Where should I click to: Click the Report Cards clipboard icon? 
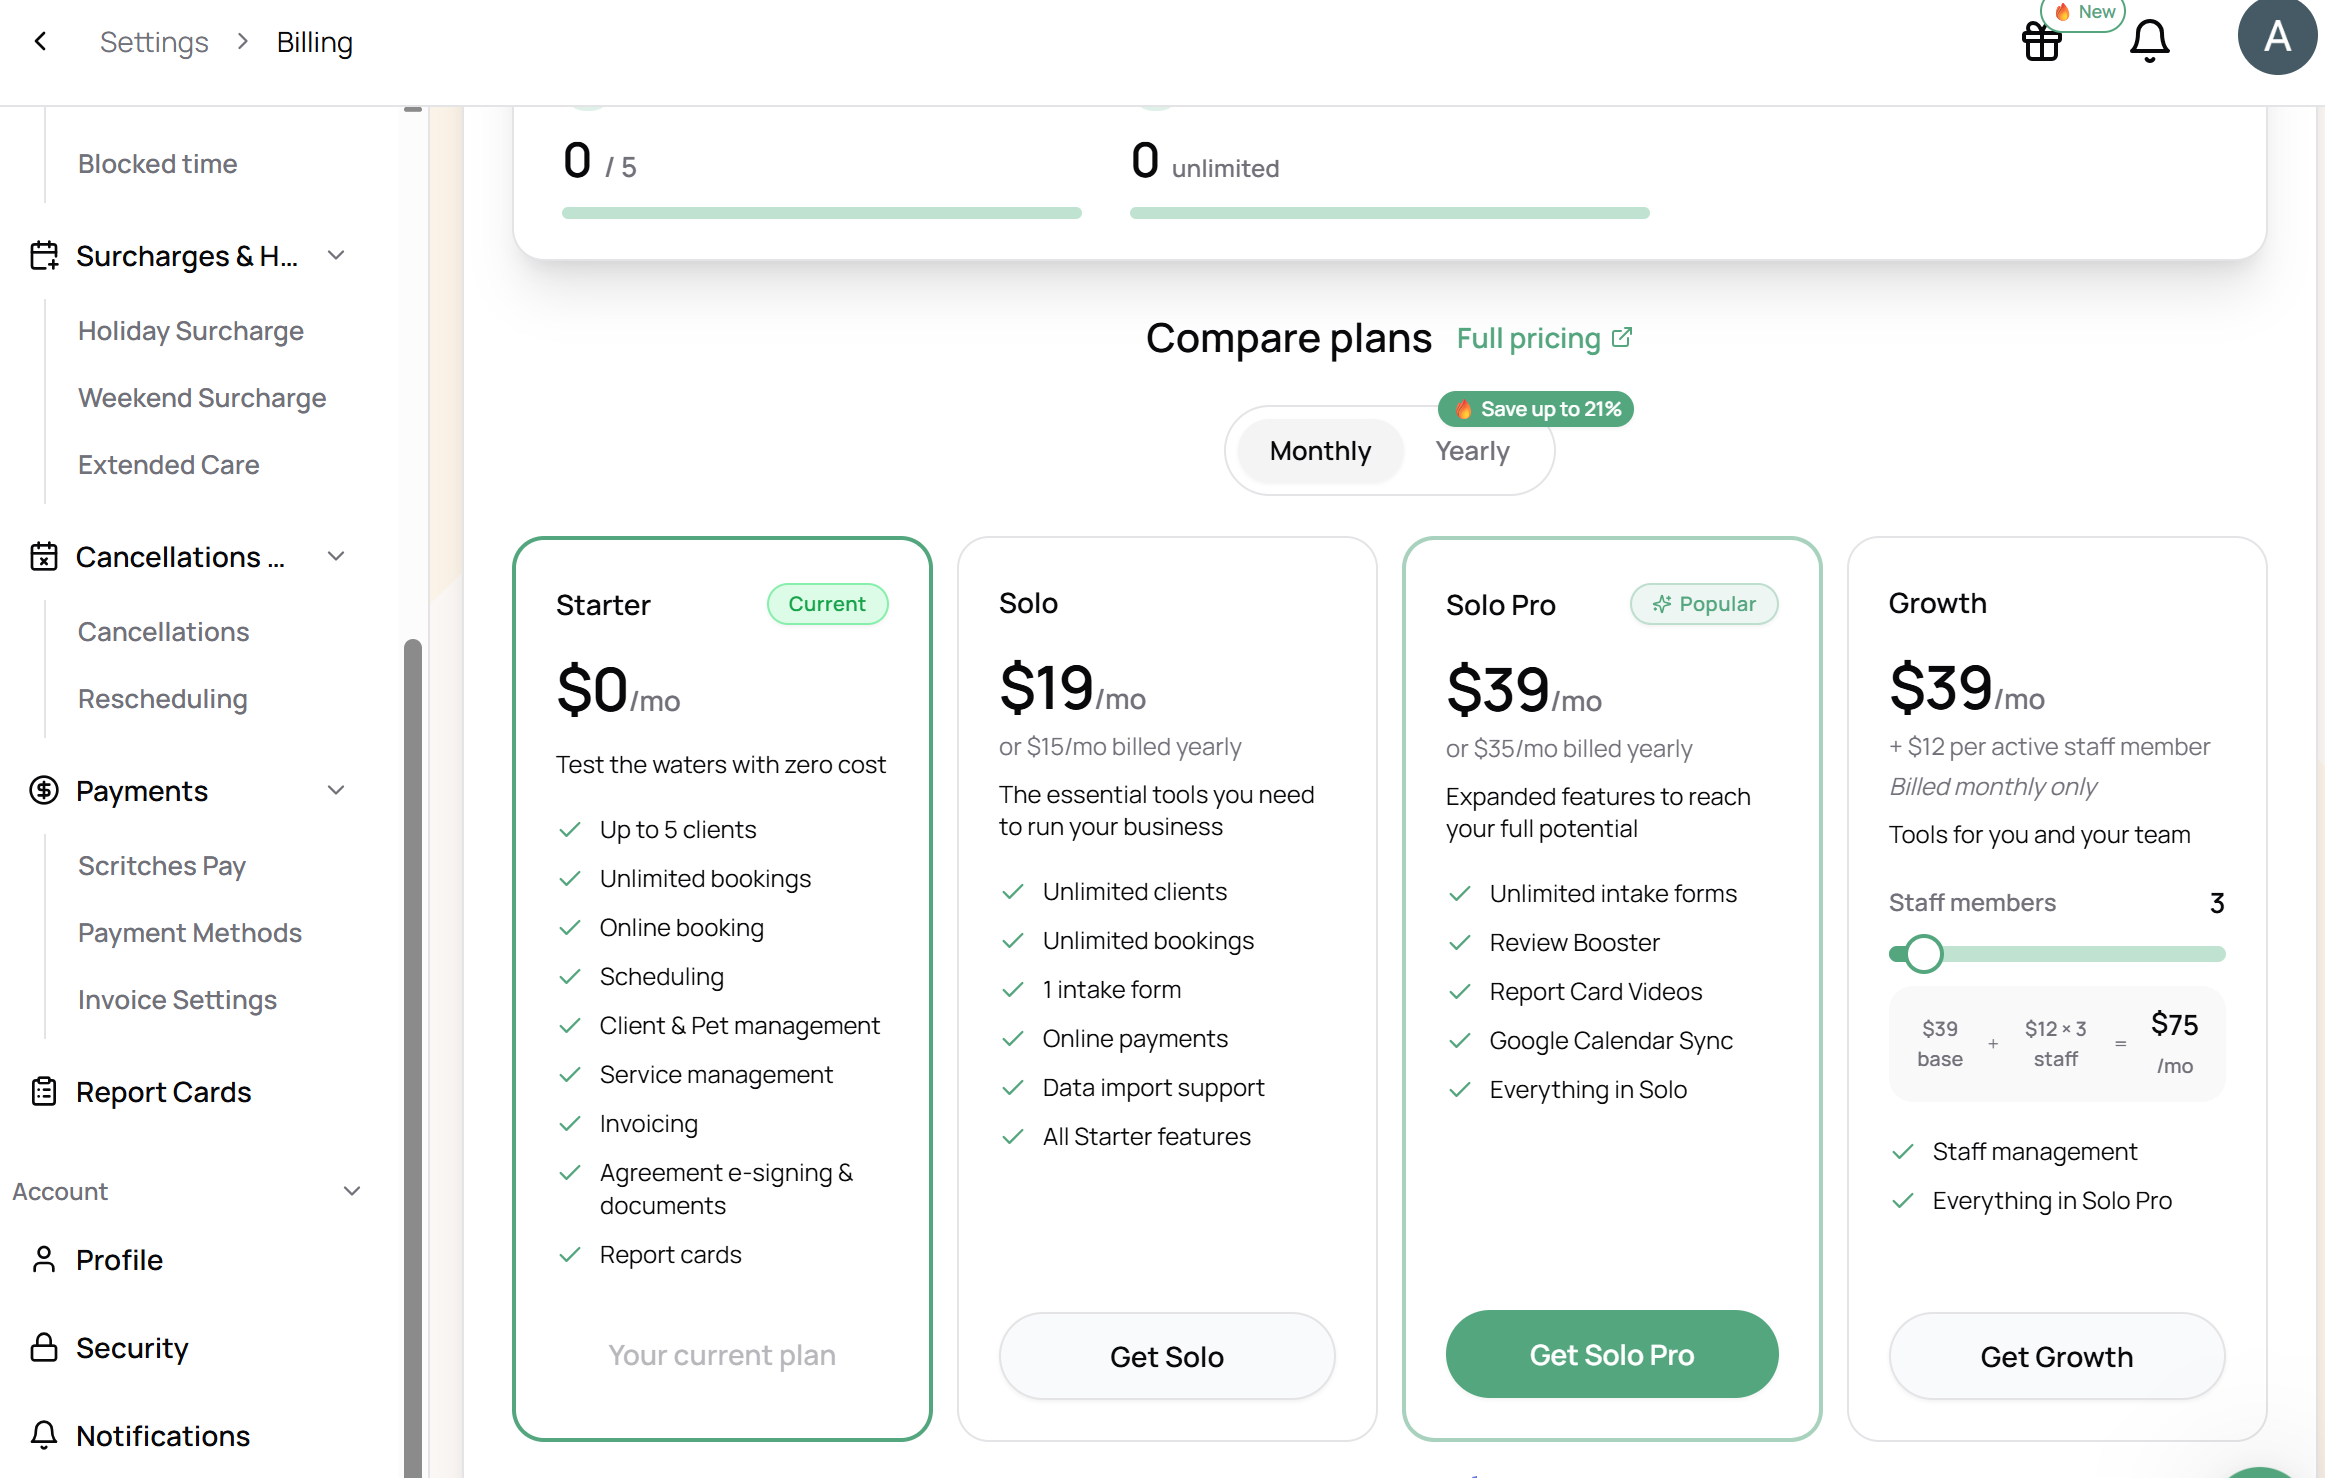coord(44,1091)
